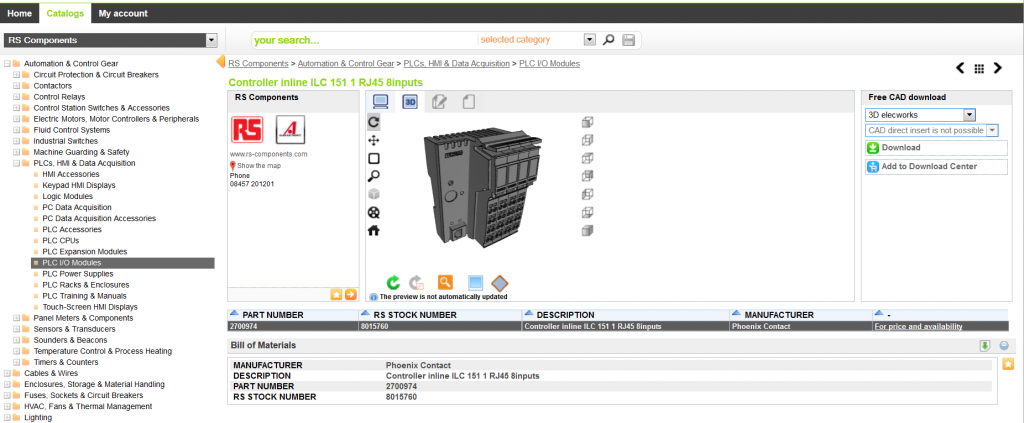Image resolution: width=1024 pixels, height=423 pixels.
Task: Open the RS Components catalog dropdown
Action: 211,40
